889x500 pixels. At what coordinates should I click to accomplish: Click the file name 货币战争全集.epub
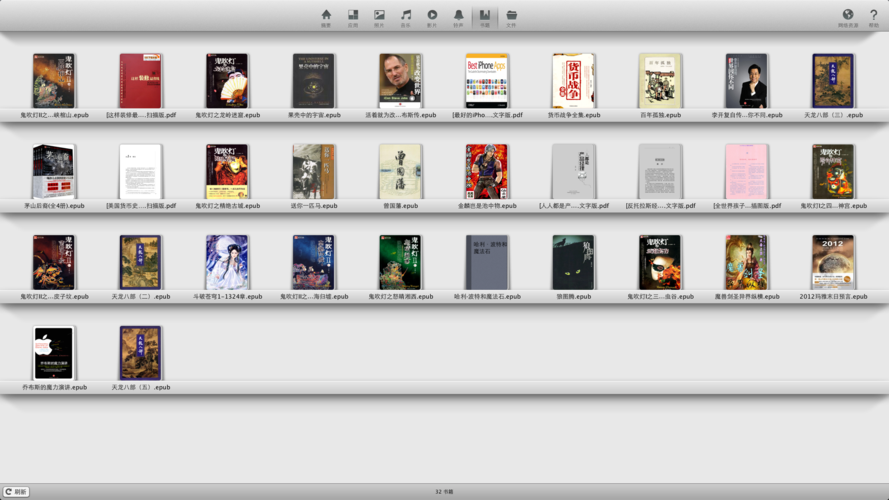(574, 115)
